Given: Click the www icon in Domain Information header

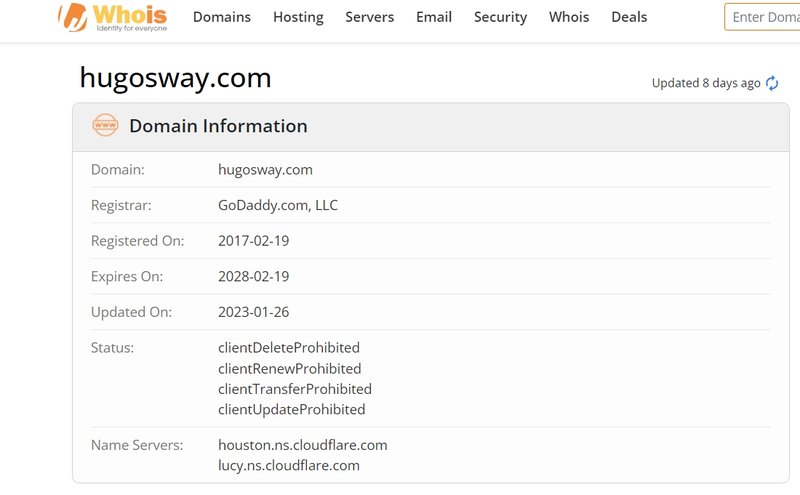Looking at the screenshot, I should (105, 126).
